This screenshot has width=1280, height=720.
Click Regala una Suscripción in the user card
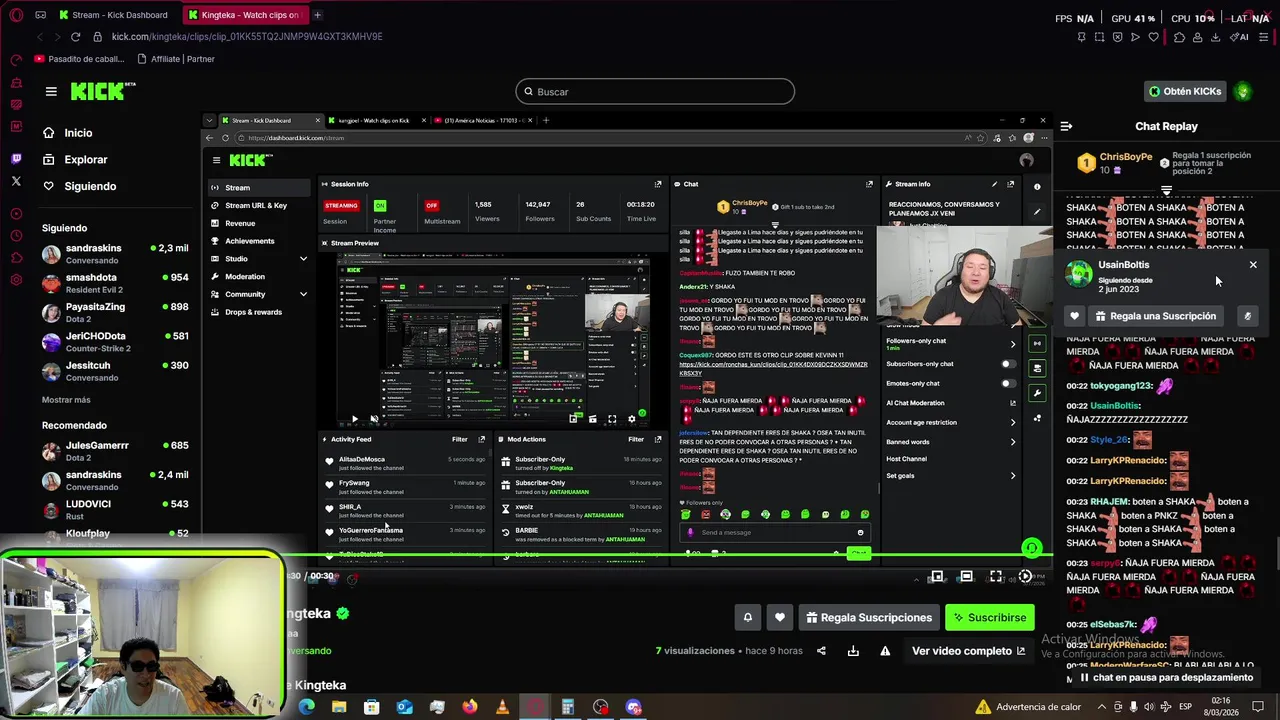(1155, 316)
